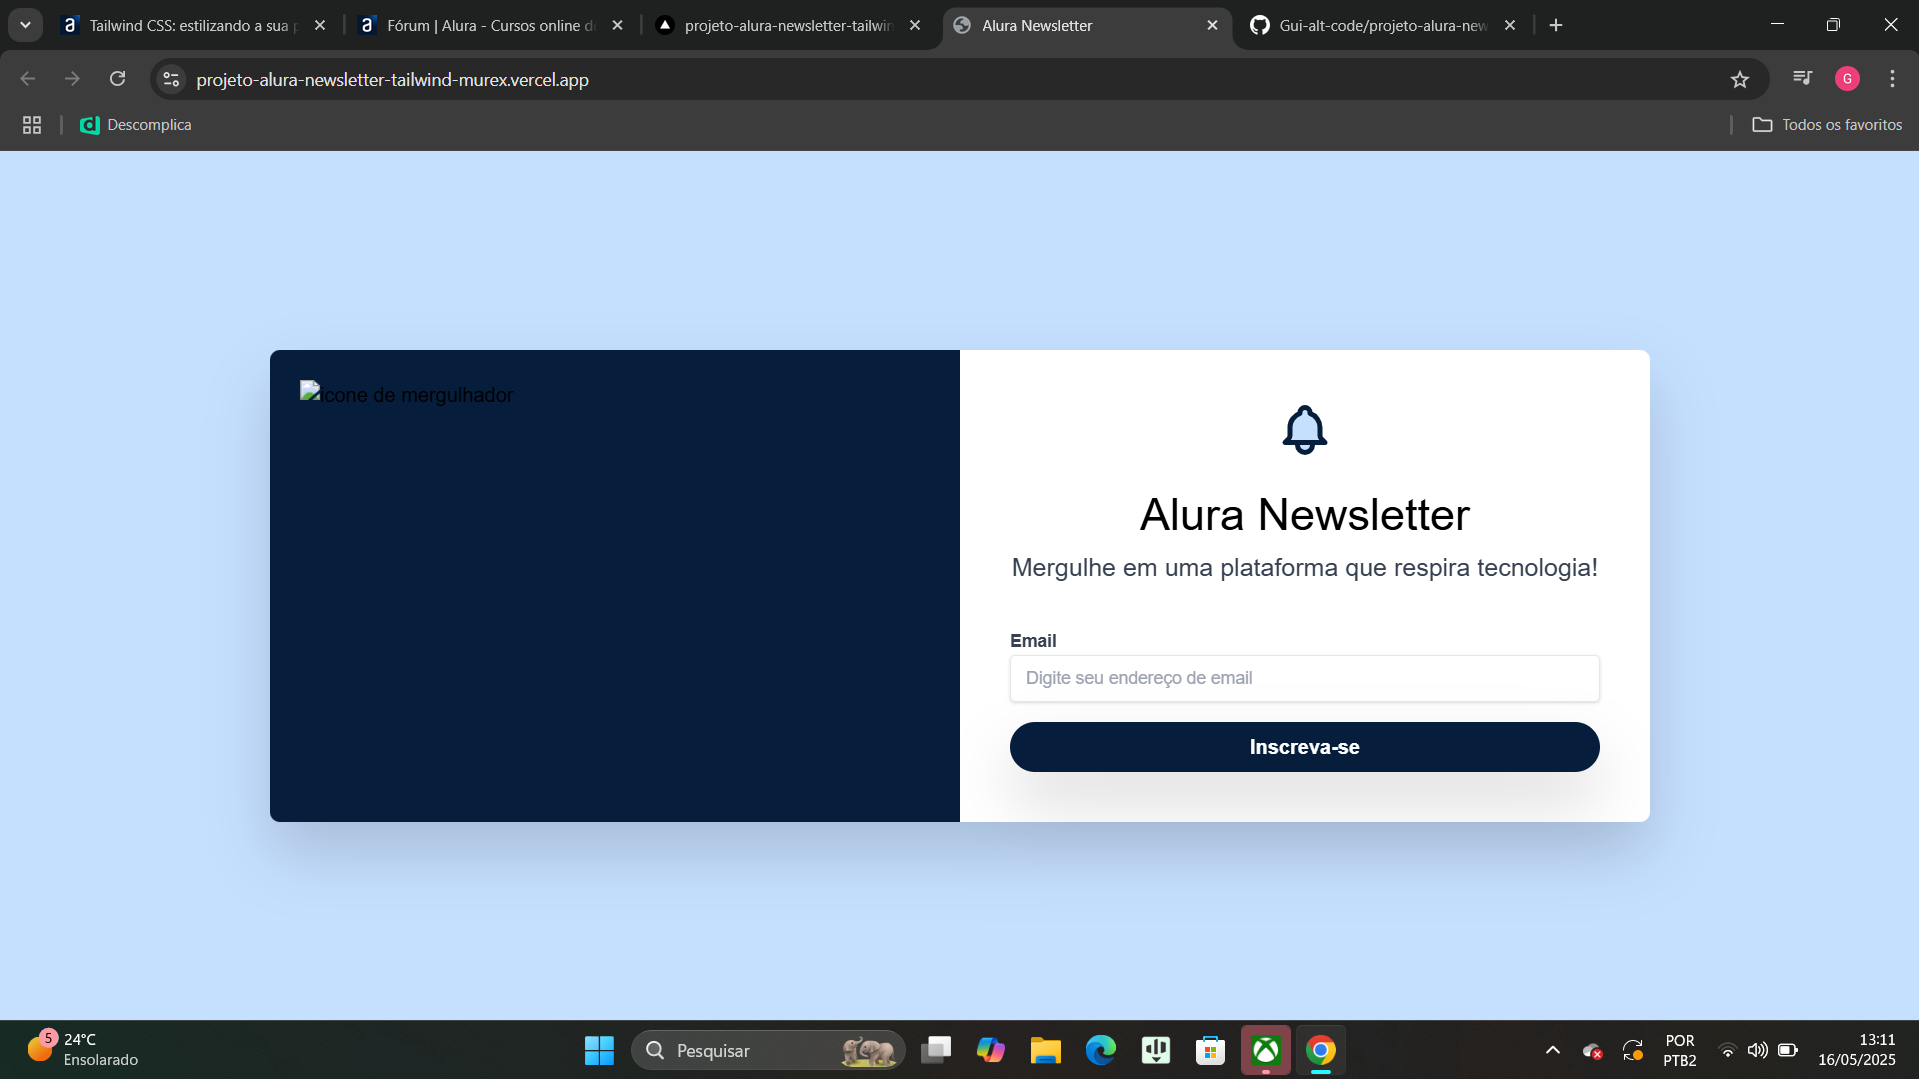Open the weather widget showing 24°C

pyautogui.click(x=82, y=1050)
